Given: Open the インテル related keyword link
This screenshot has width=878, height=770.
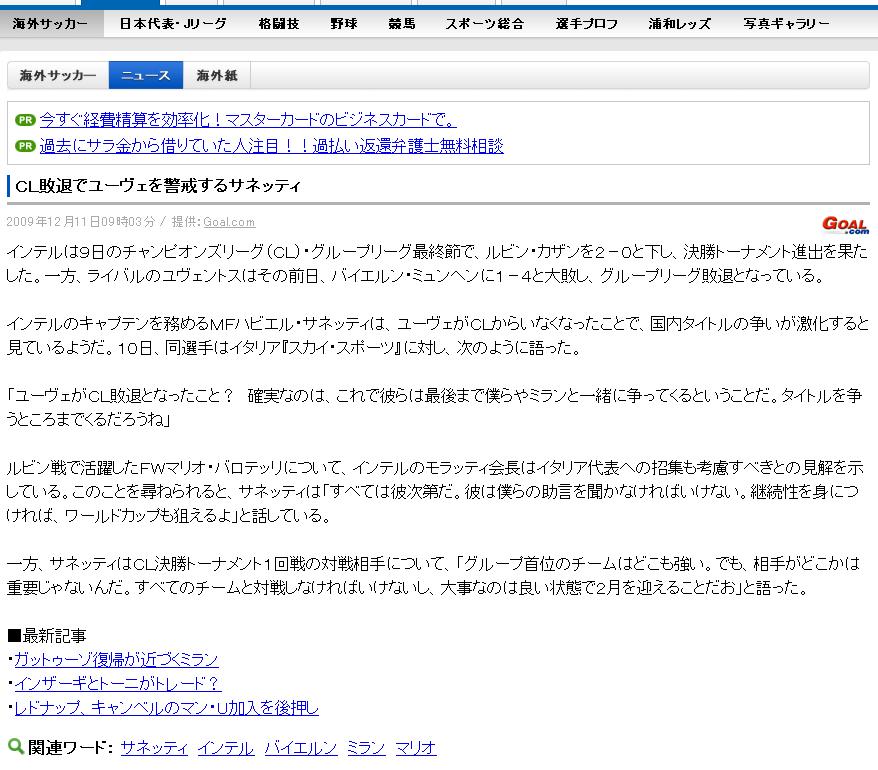Looking at the screenshot, I should coord(226,748).
